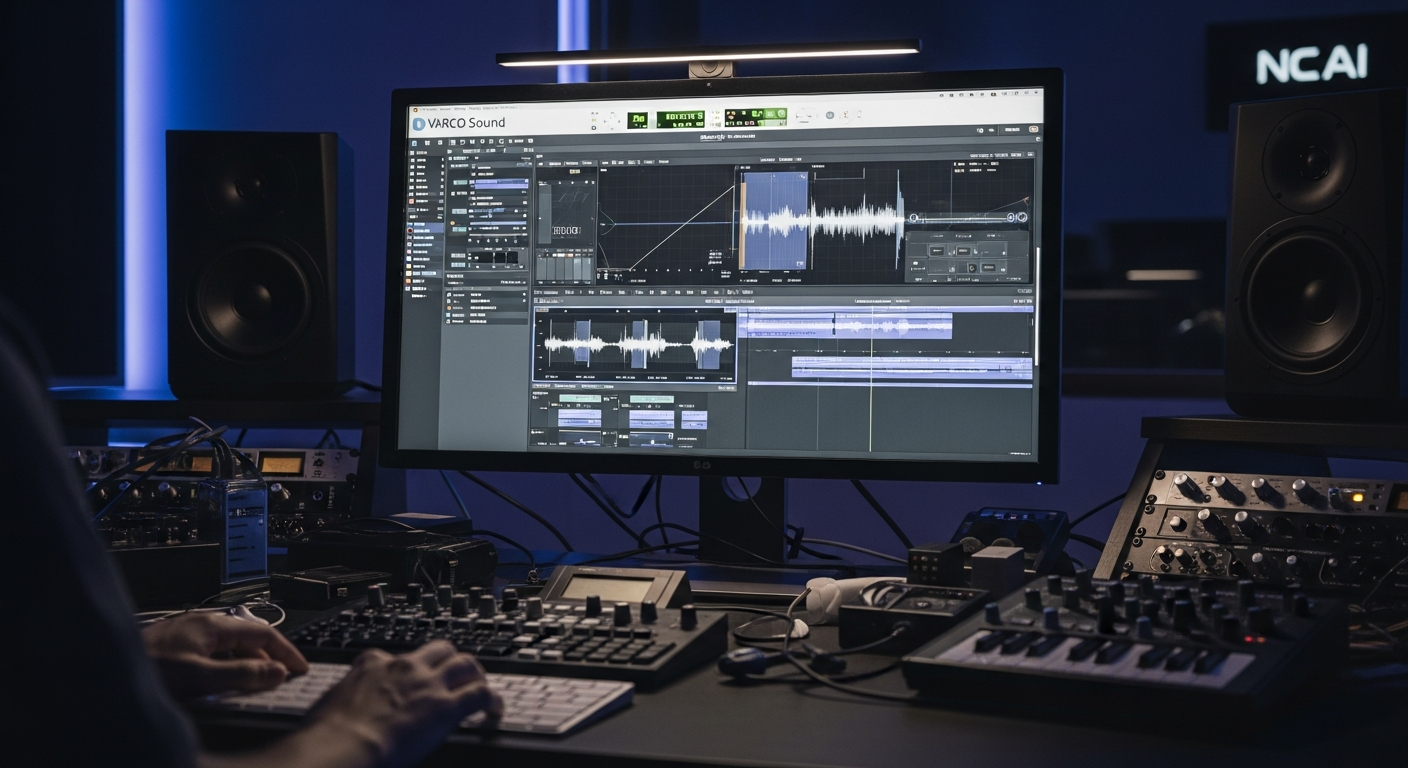Select the blue highlighted region in the main waveform
Screen dimensions: 1408x768
[774, 220]
